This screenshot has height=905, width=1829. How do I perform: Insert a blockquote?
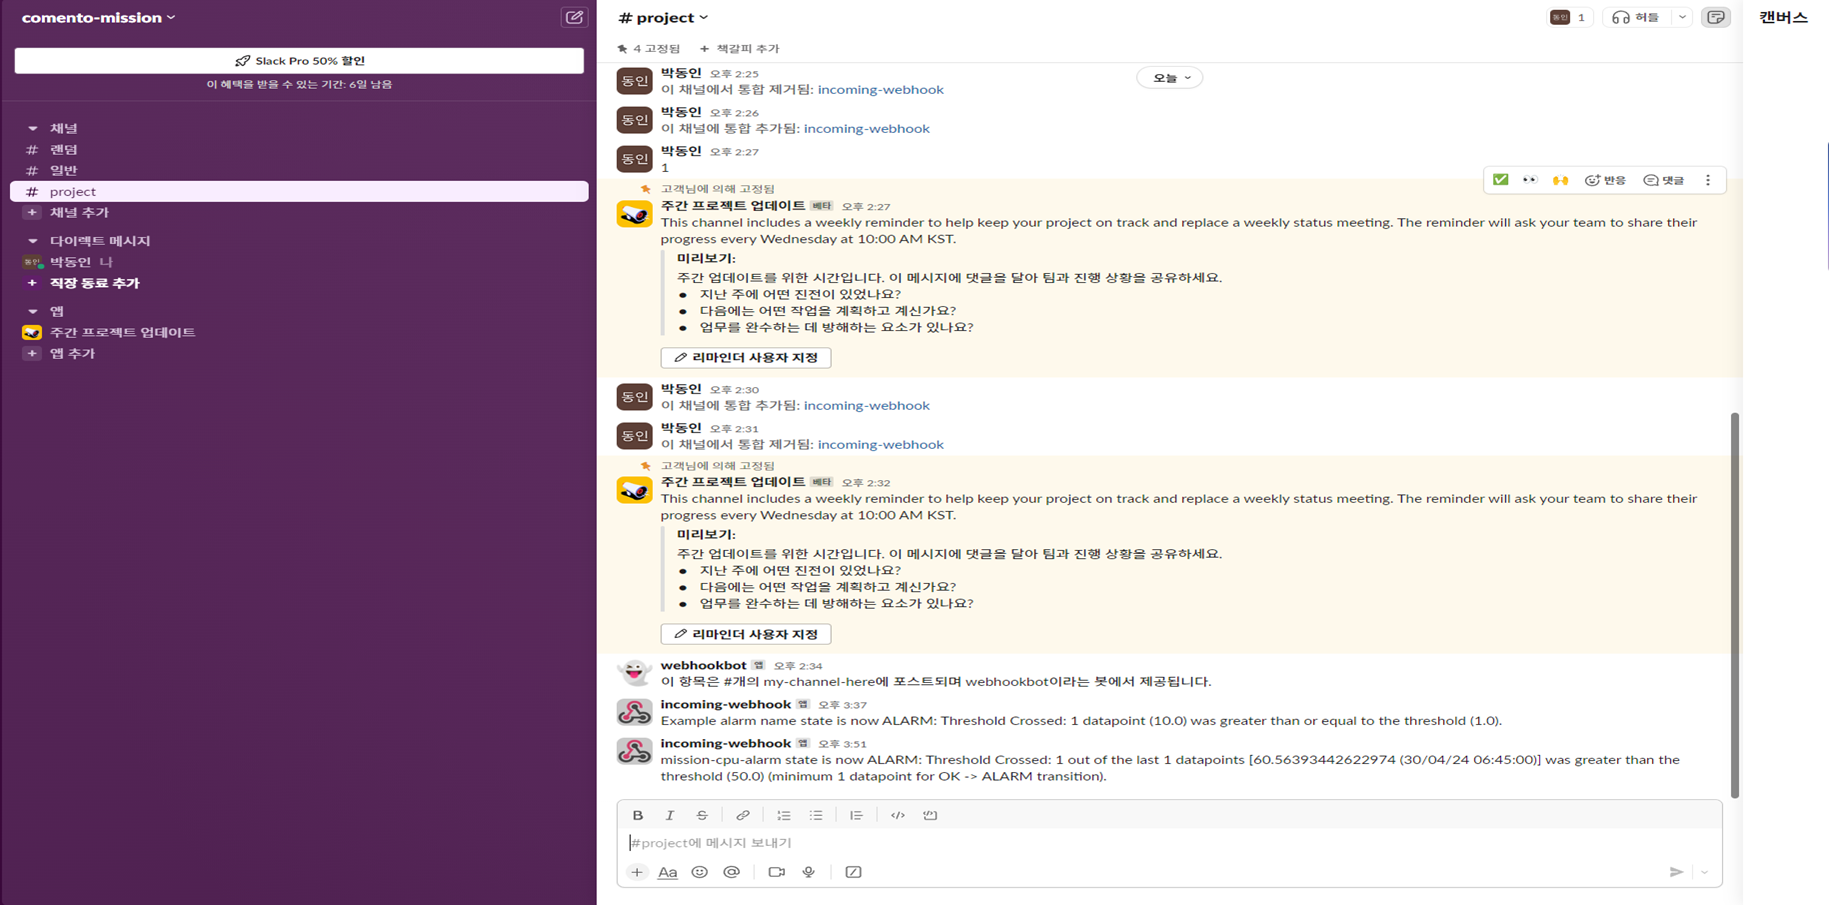click(x=857, y=815)
